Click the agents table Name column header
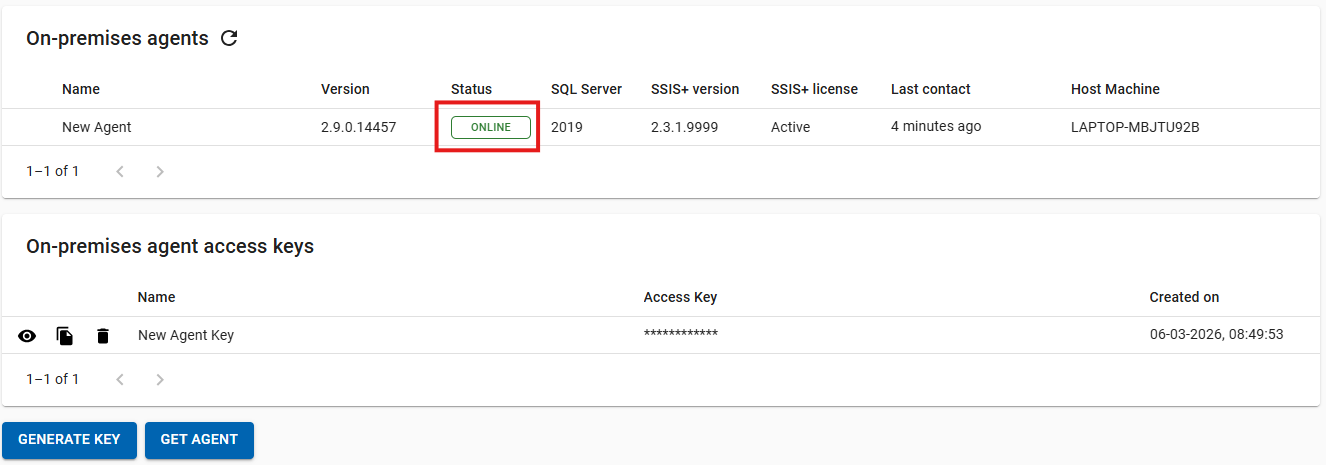1326x465 pixels. (x=81, y=89)
